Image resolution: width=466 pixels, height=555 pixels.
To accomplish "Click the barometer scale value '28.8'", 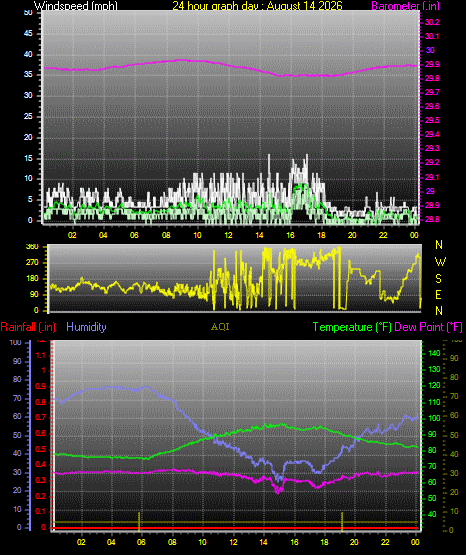I will [432, 219].
